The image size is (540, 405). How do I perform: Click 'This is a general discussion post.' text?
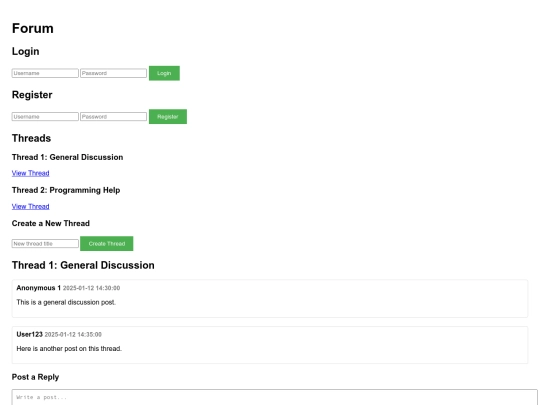(x=66, y=302)
